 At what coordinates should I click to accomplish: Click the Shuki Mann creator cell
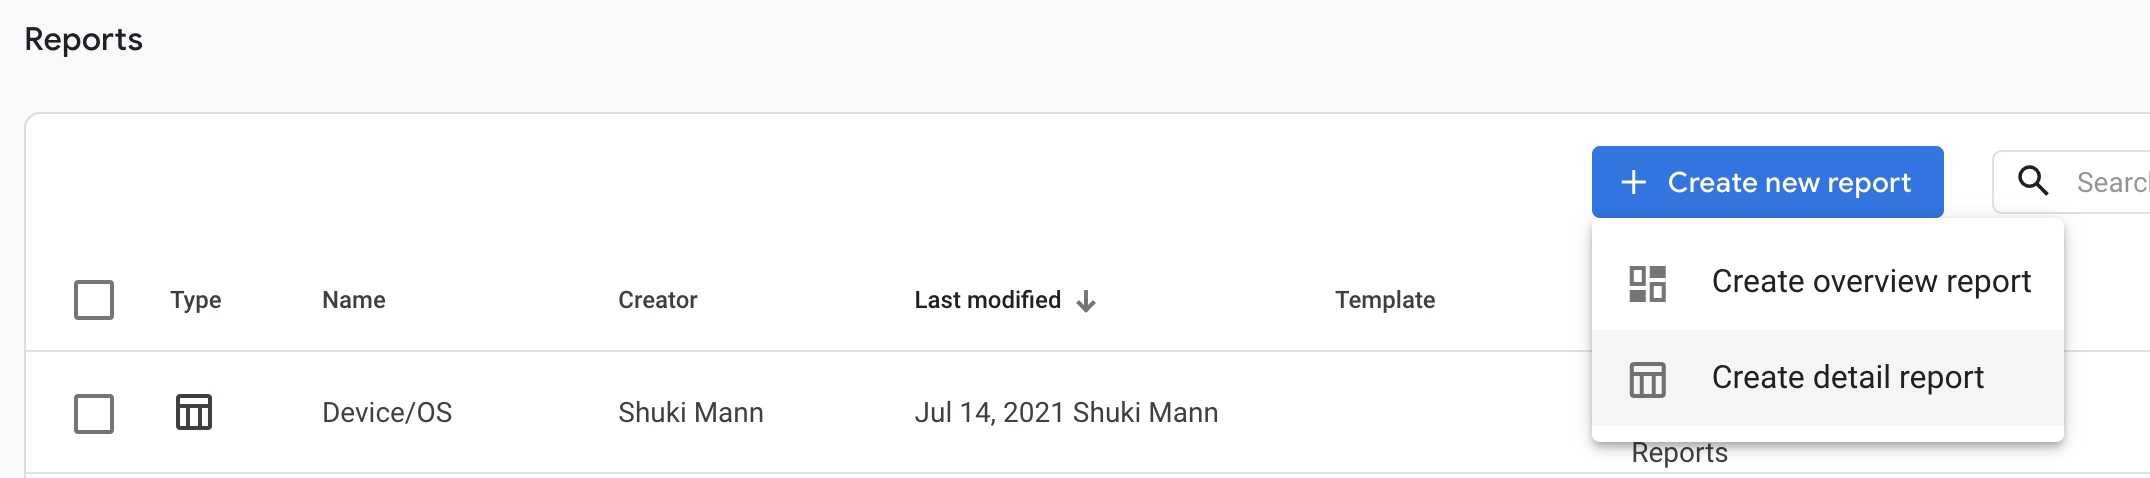coord(690,412)
